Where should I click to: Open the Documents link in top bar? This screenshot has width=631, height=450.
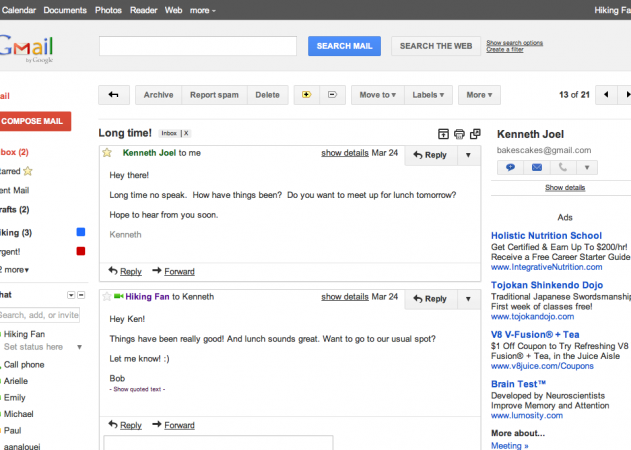point(65,10)
